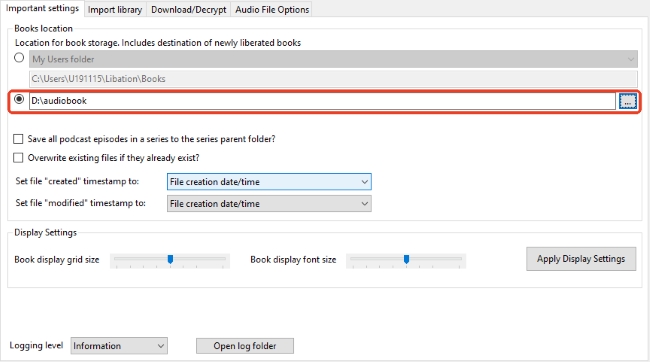The height and width of the screenshot is (362, 650).
Task: Click the D:\audiobook path input field
Action: [322, 101]
